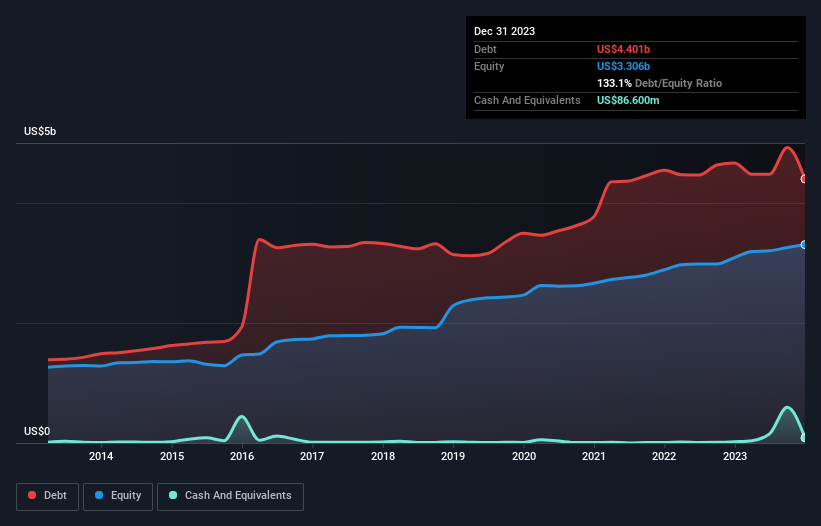Click the 133.1% Debt/Equity Ratio text
This screenshot has height=526, width=821.
pos(659,83)
